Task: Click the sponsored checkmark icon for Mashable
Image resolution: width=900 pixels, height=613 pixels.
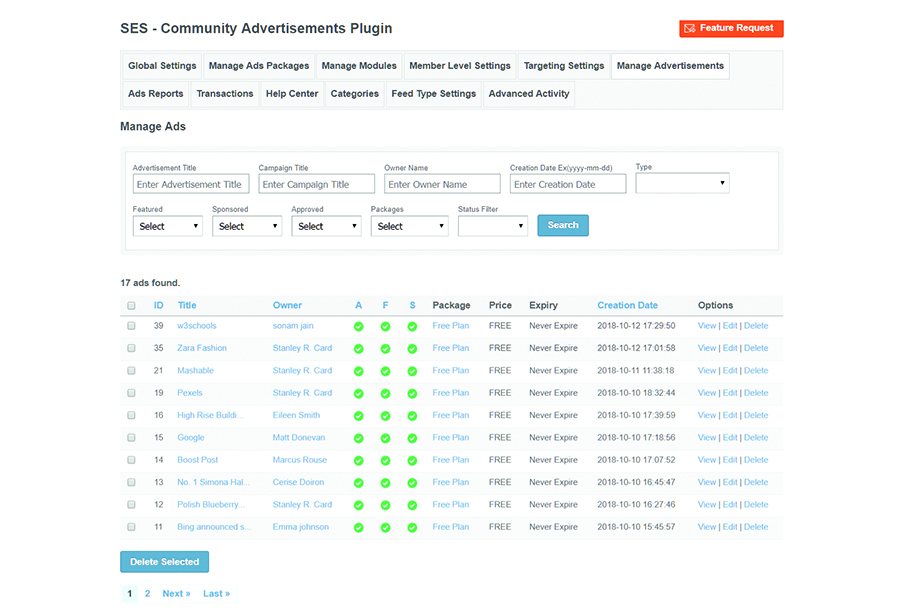Action: point(412,371)
